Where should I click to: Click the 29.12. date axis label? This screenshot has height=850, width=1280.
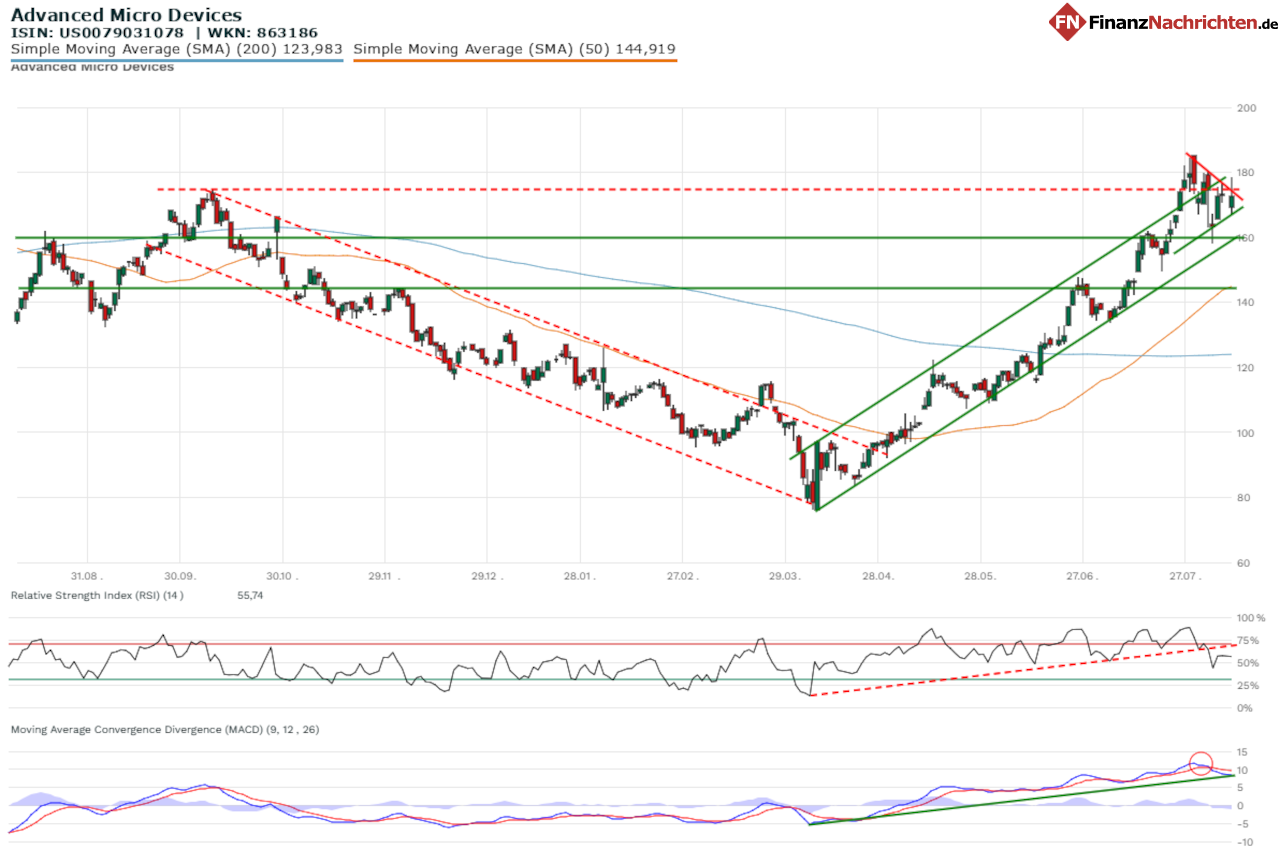pos(486,576)
